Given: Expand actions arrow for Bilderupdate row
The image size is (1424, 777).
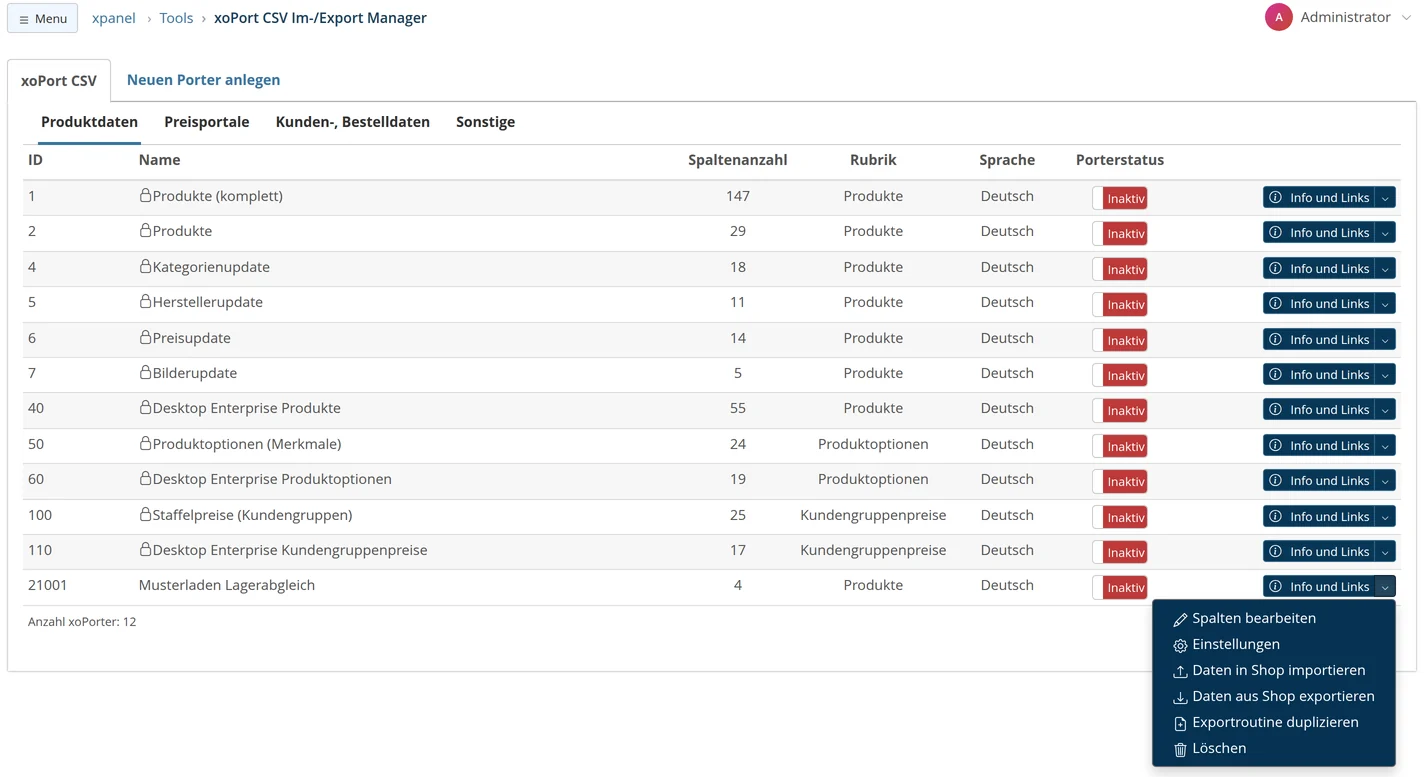Looking at the screenshot, I should pyautogui.click(x=1385, y=375).
